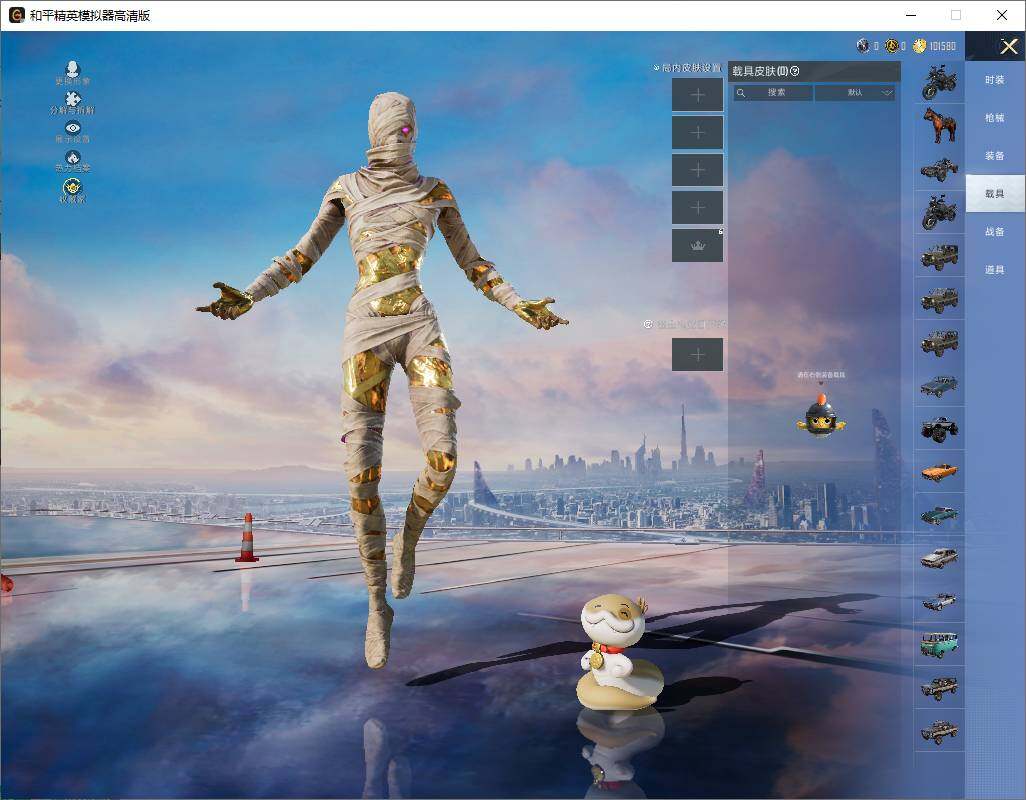Click the gold-and-black coin currency icon
The height and width of the screenshot is (800, 1026).
(x=891, y=46)
